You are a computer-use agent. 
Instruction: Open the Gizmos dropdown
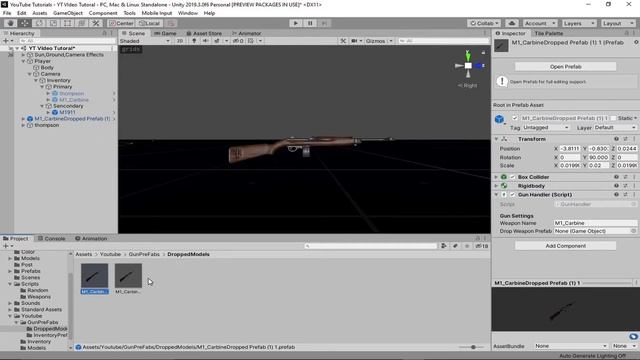coord(379,41)
